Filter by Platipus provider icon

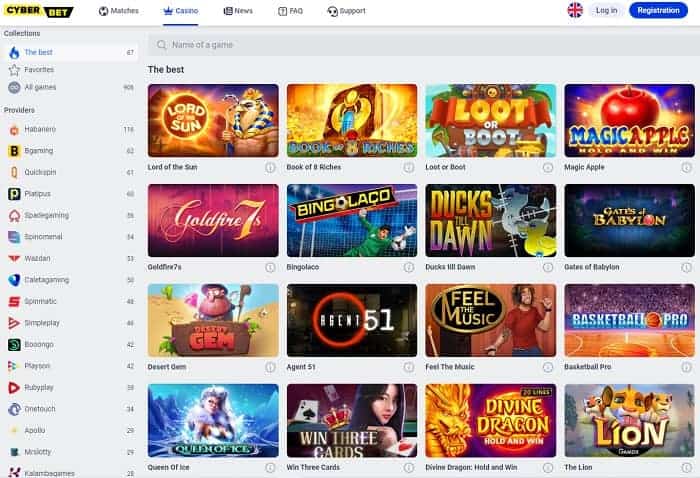click(14, 194)
